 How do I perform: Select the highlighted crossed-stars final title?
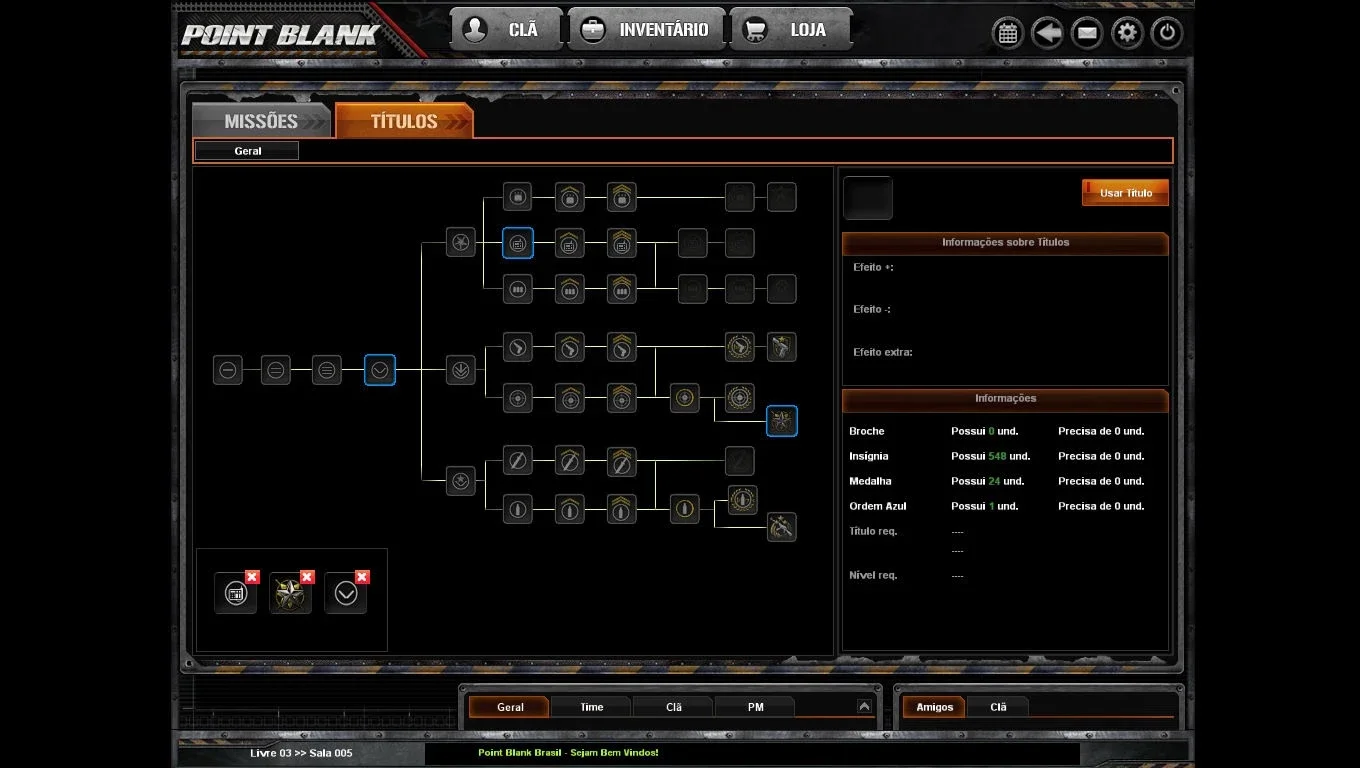[781, 421]
